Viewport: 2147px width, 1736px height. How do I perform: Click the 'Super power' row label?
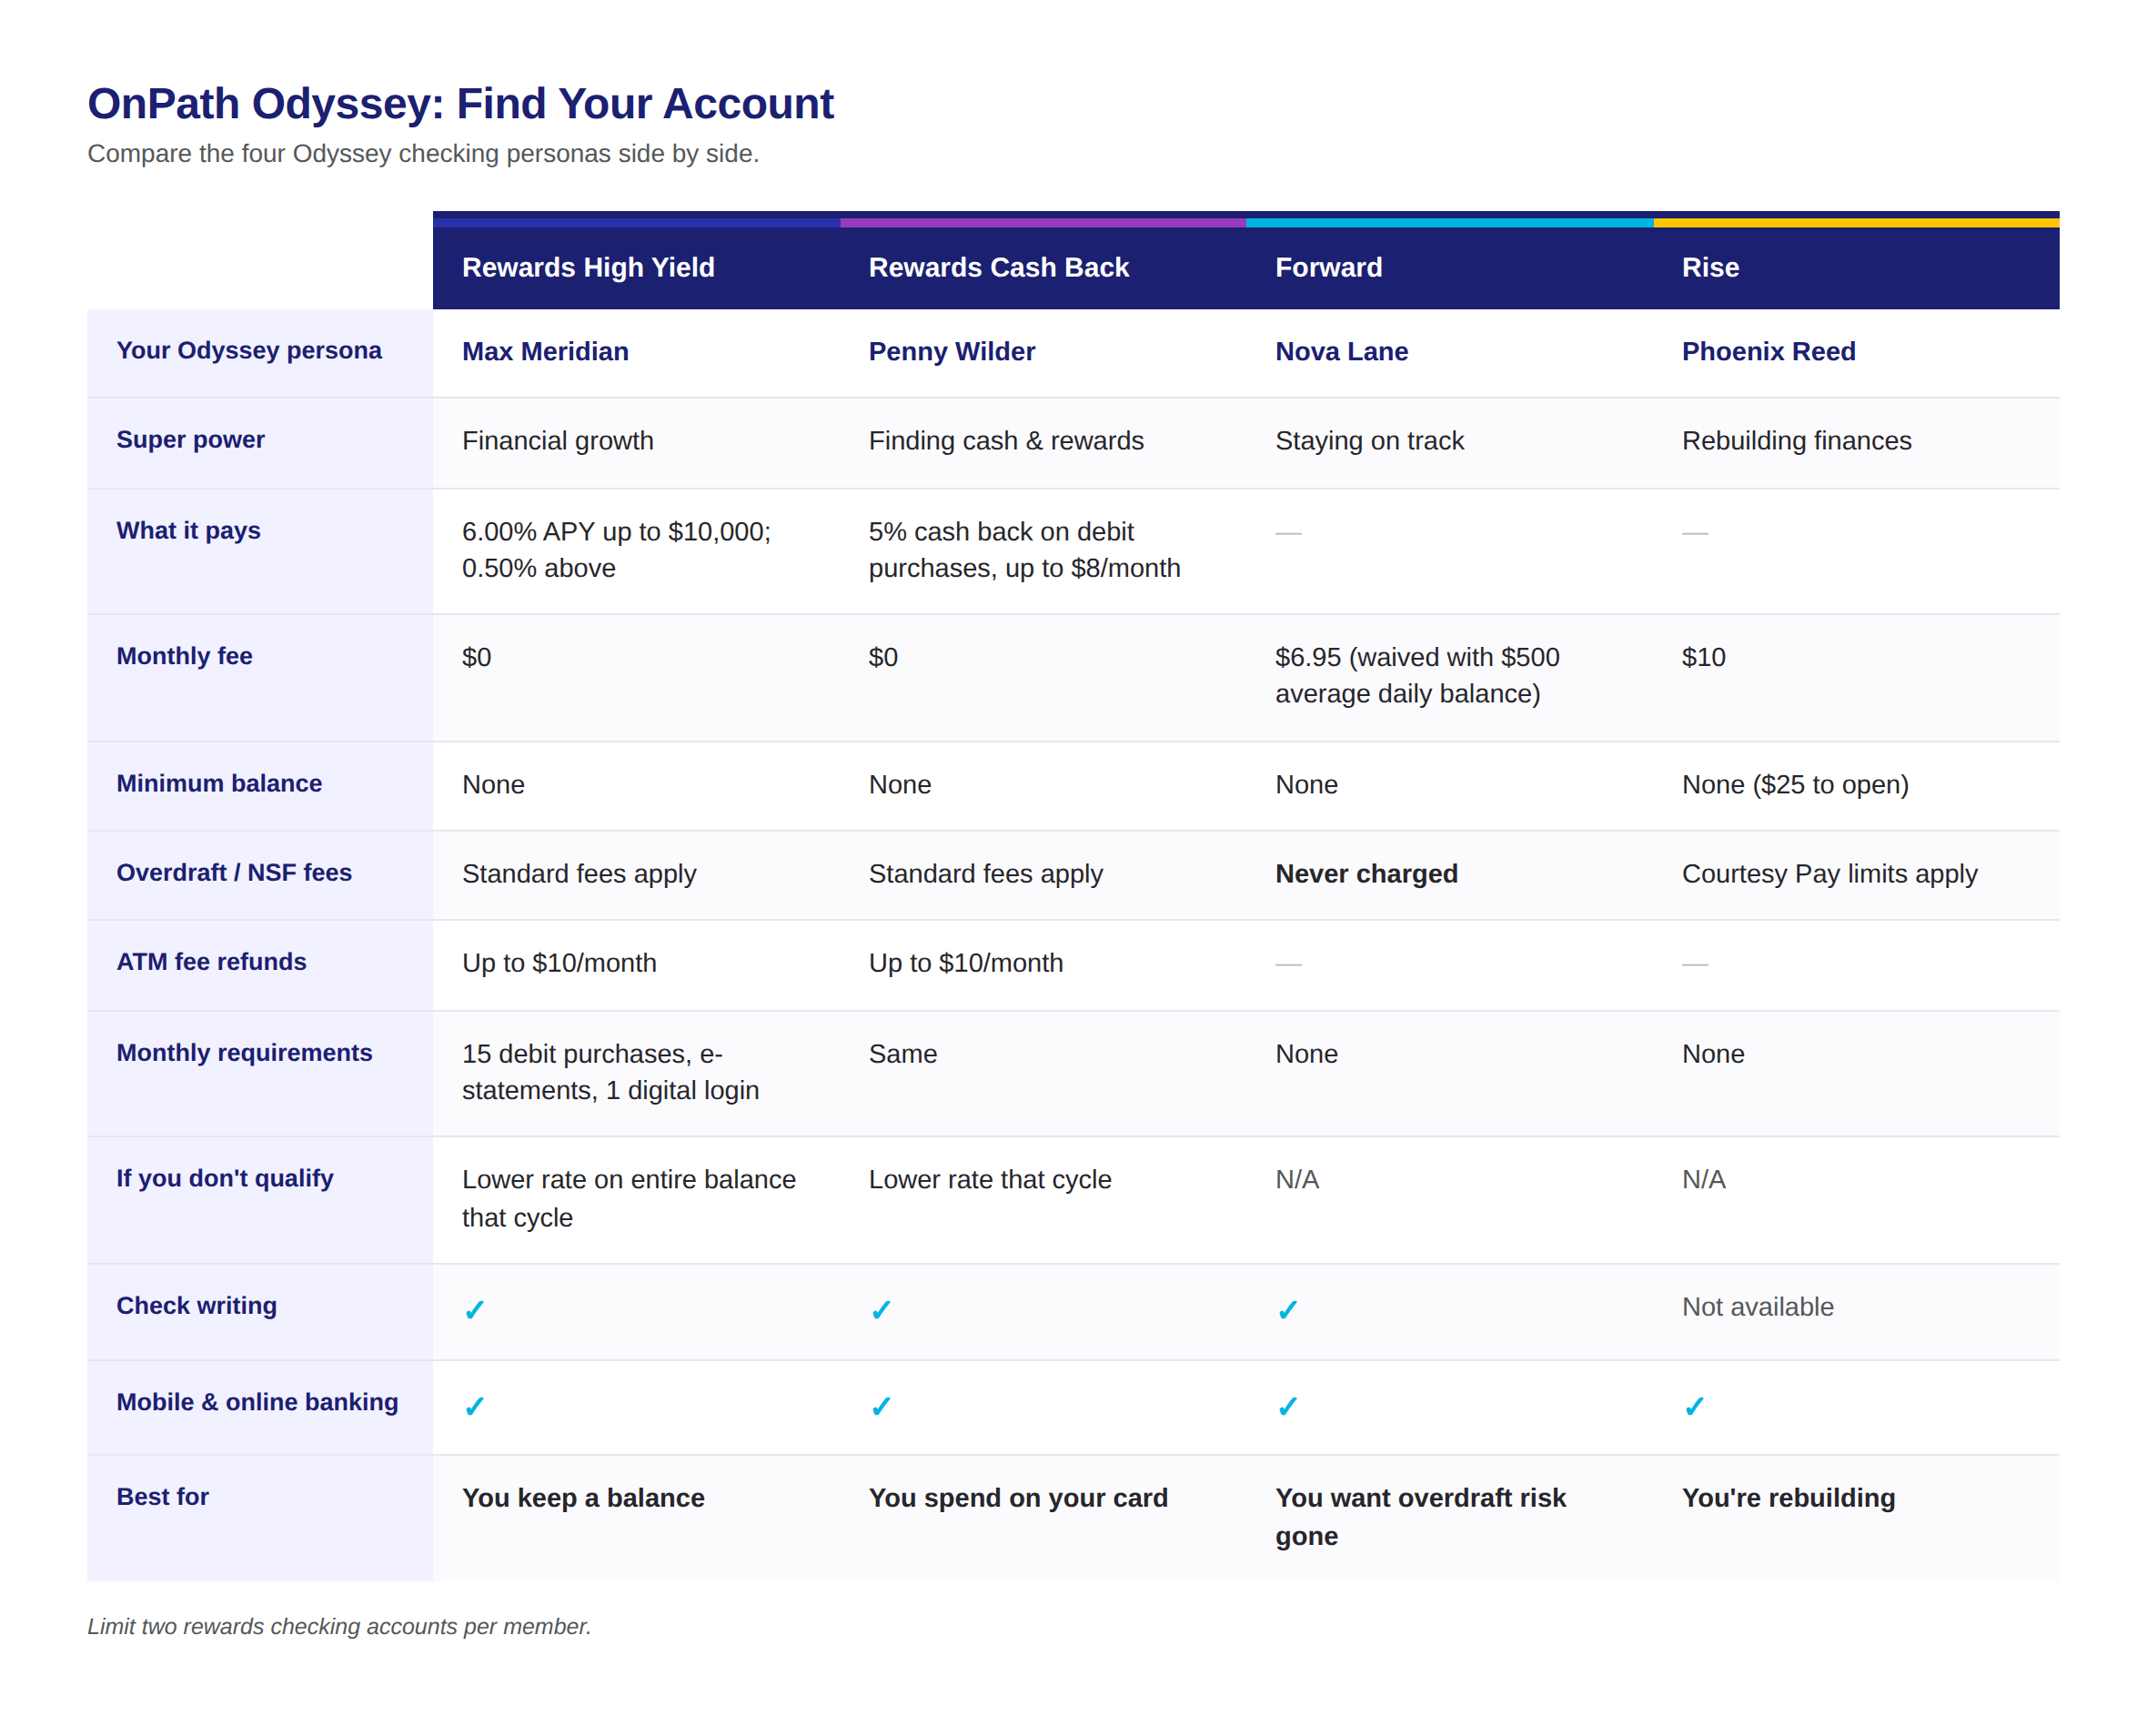pos(190,439)
